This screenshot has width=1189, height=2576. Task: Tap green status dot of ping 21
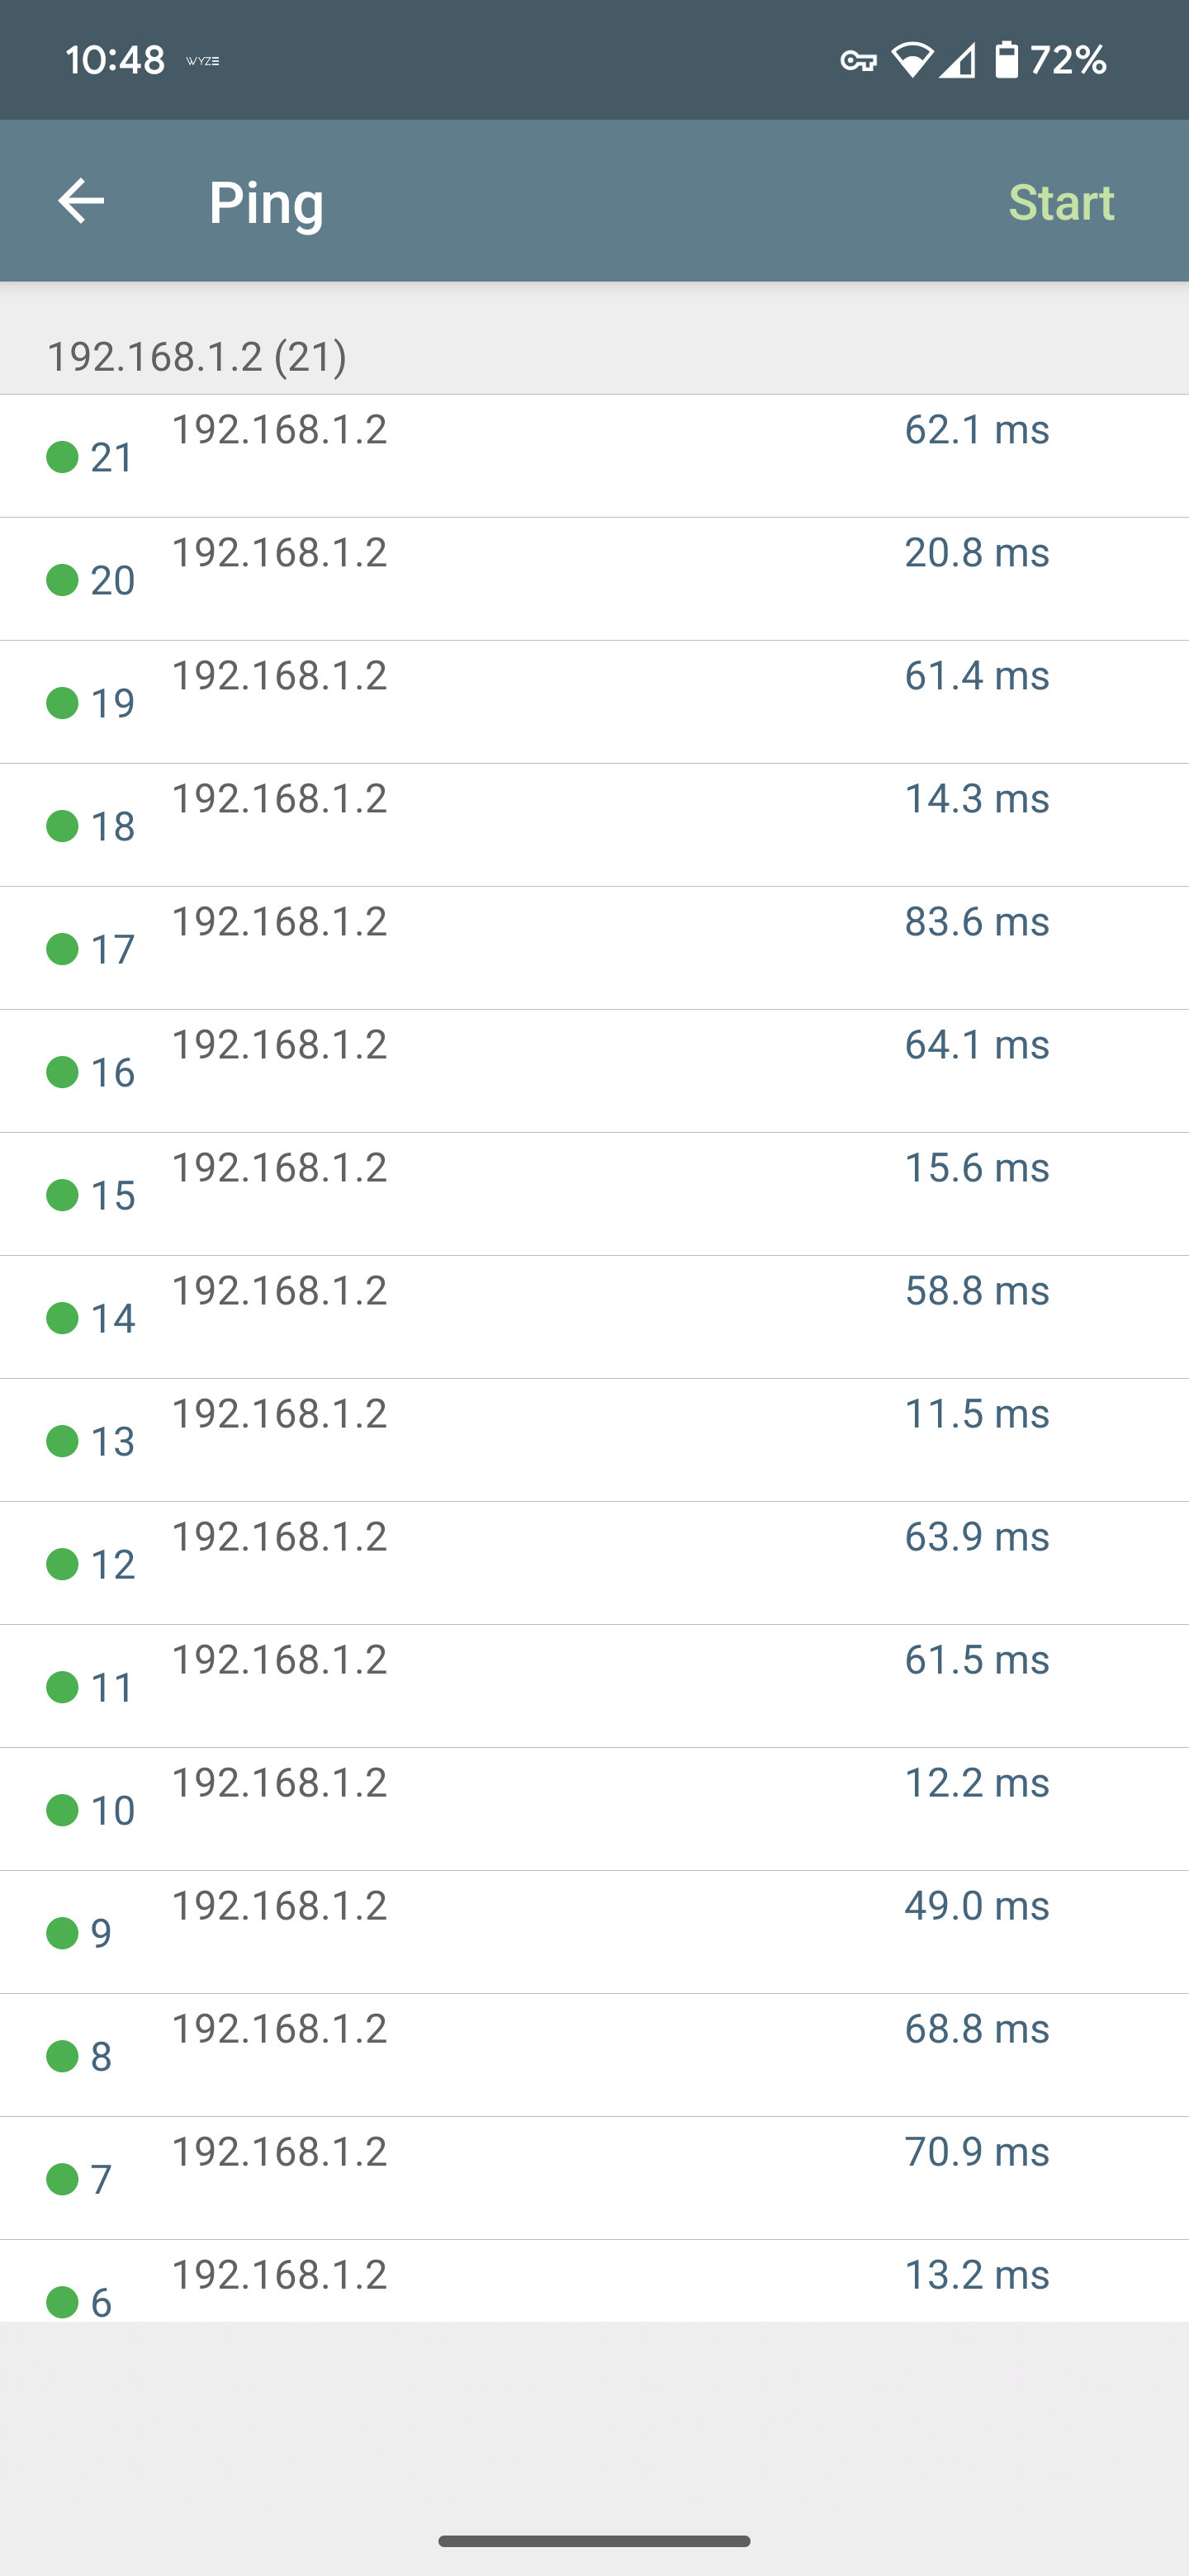click(62, 457)
